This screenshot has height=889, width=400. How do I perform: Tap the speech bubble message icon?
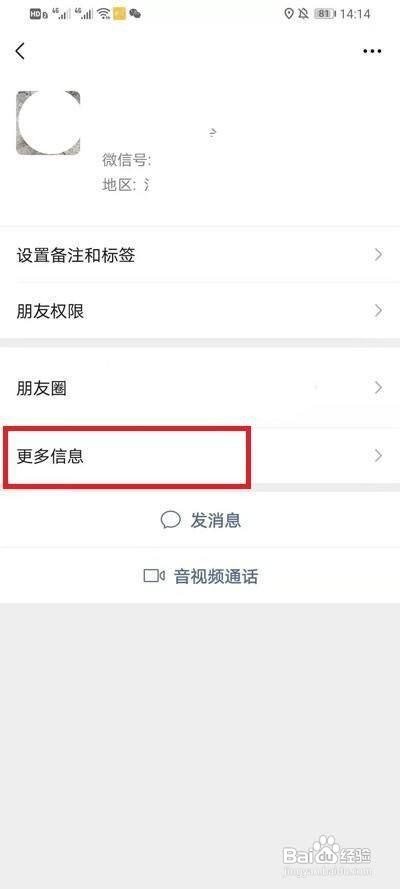coord(171,520)
